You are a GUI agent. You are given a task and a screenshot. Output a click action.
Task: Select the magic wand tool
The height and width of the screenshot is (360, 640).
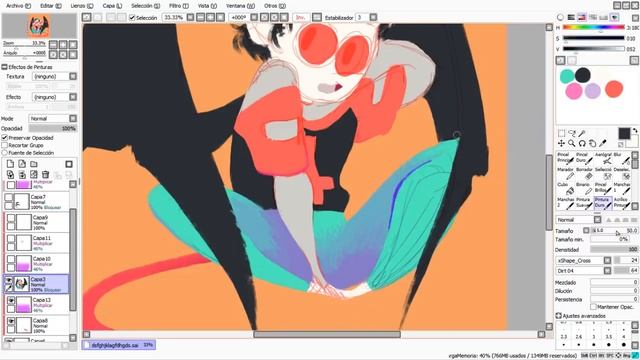(x=582, y=133)
